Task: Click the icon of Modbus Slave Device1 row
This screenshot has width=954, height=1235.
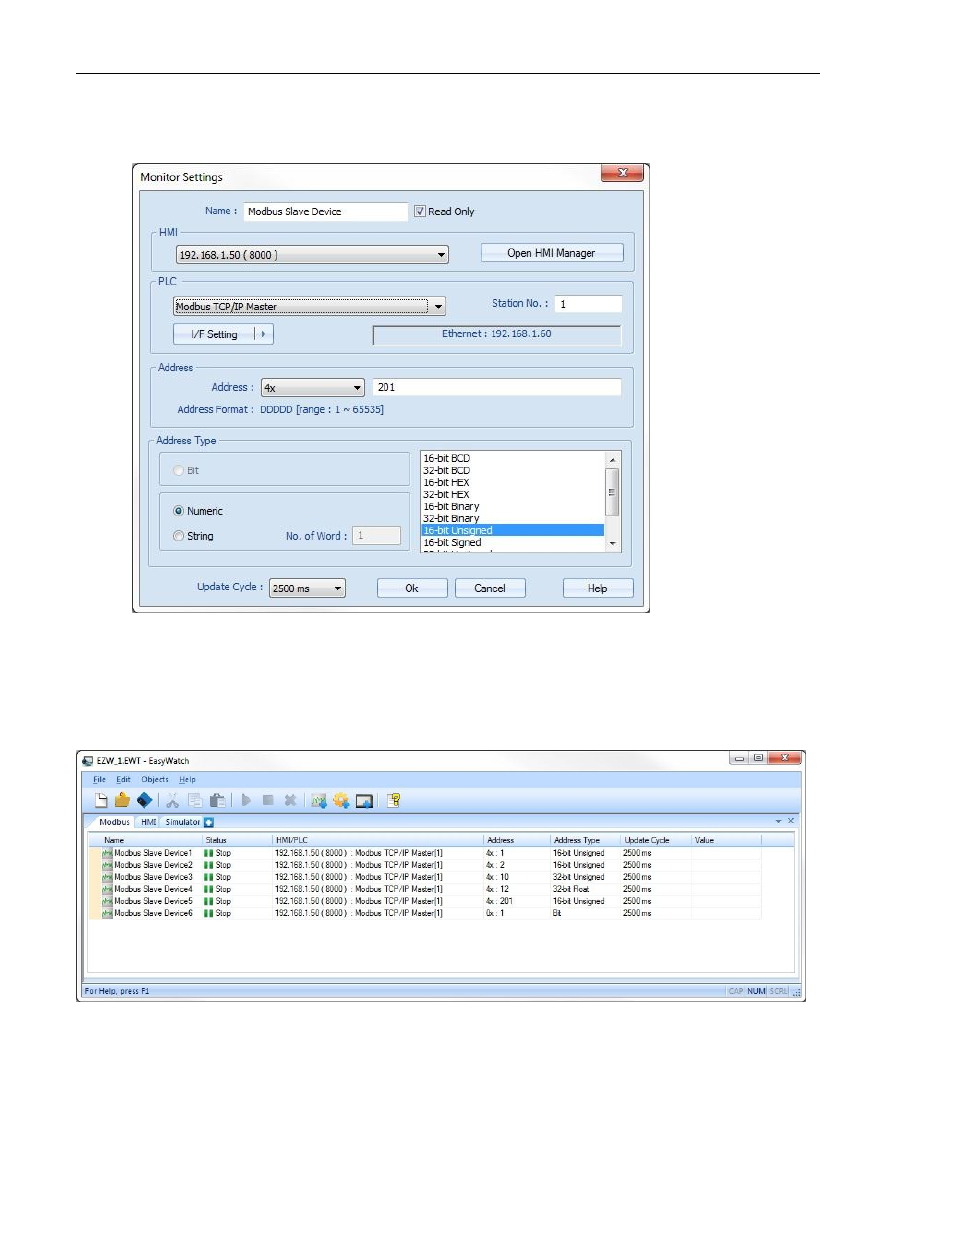Action: click(107, 853)
